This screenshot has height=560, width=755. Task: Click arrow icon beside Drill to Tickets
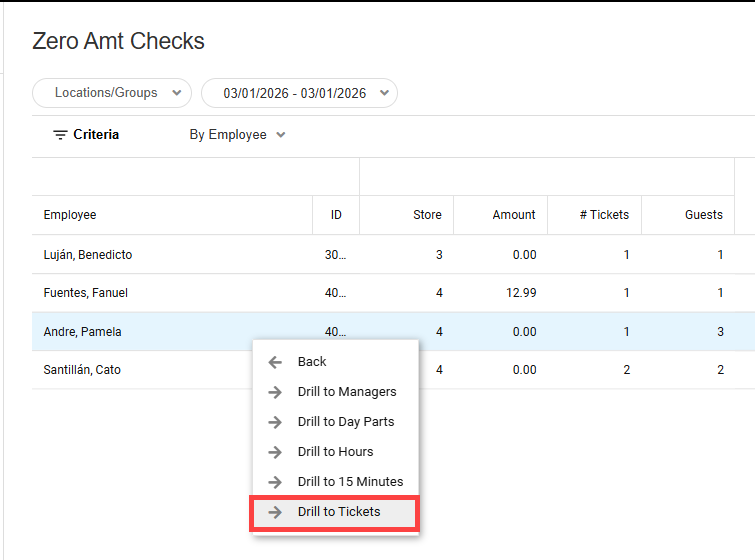click(275, 512)
